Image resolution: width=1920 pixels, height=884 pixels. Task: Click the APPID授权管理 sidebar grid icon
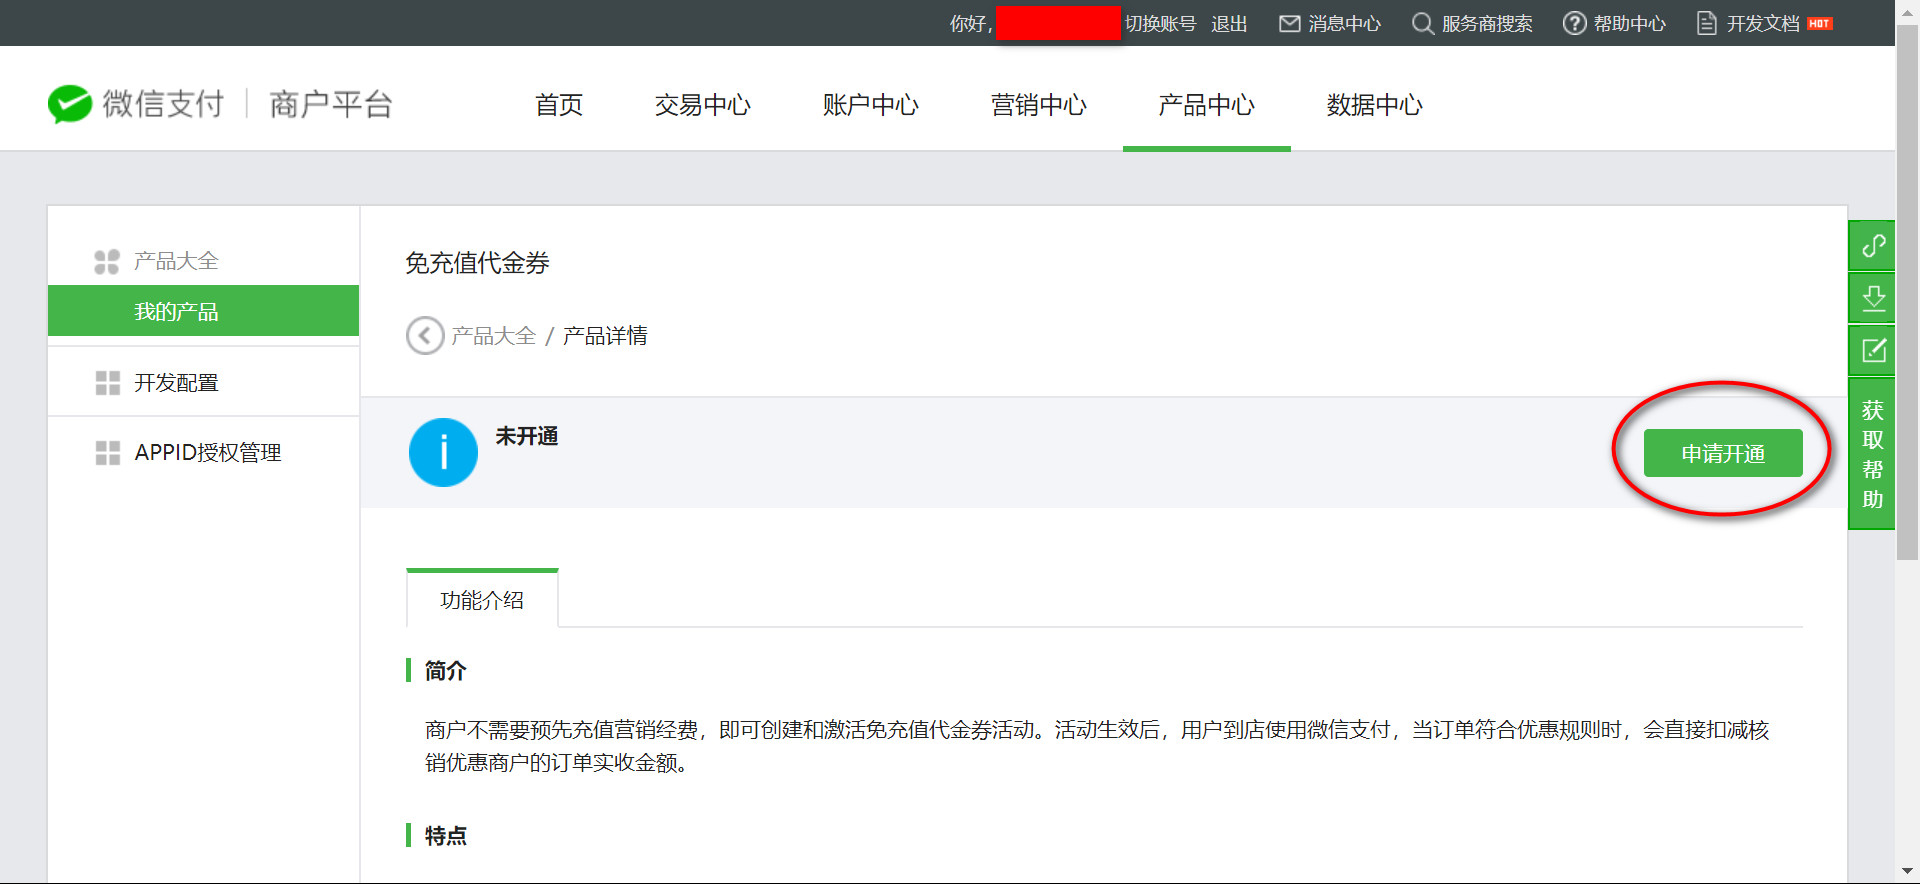[x=107, y=453]
